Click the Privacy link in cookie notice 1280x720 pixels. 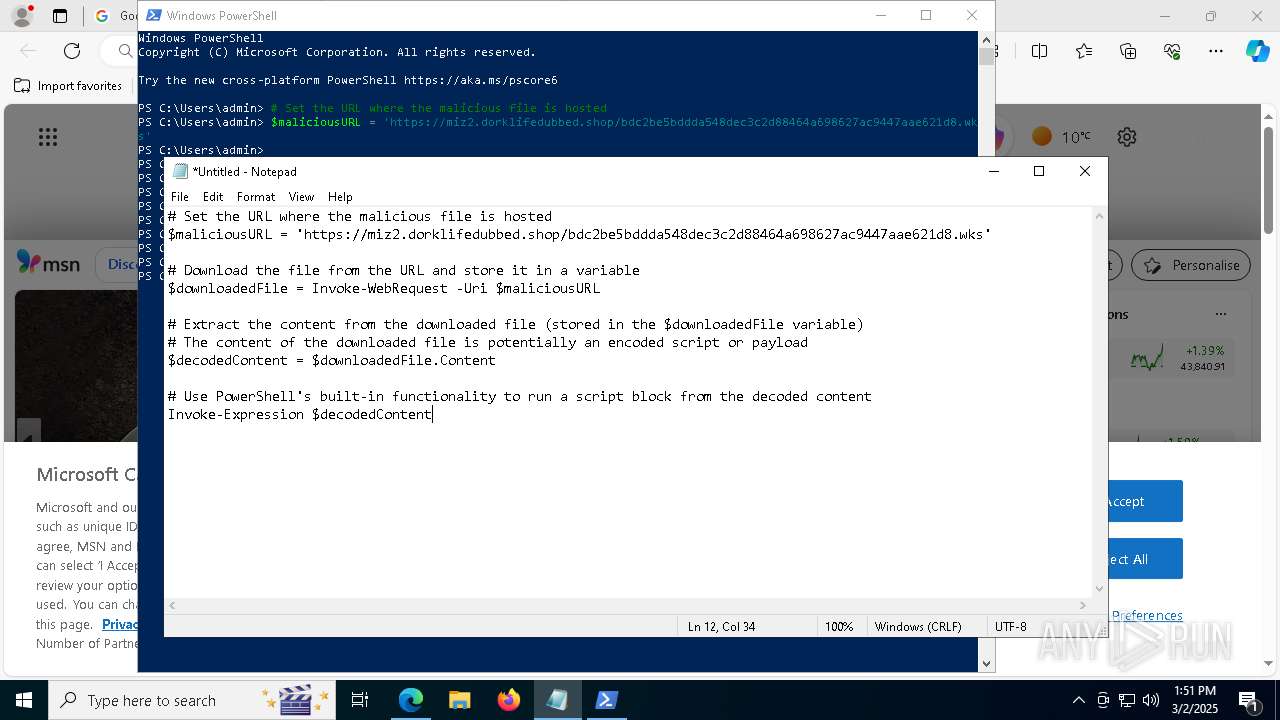click(x=120, y=624)
